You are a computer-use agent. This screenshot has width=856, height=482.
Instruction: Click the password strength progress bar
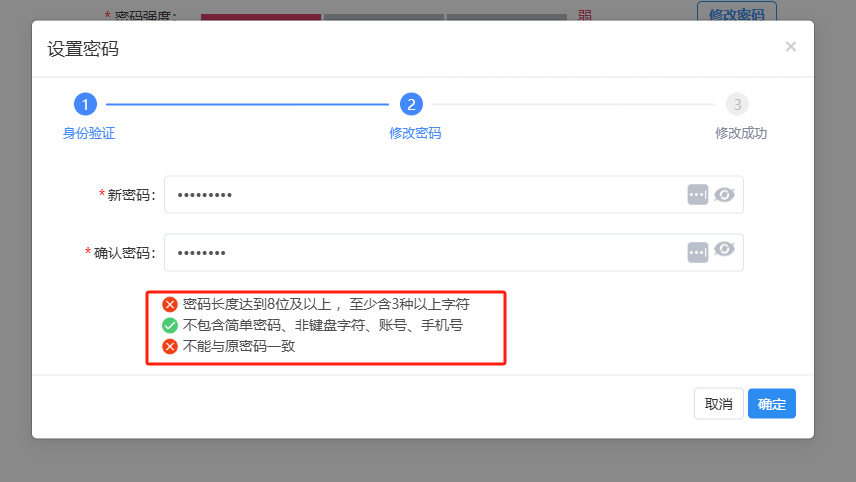coord(384,17)
